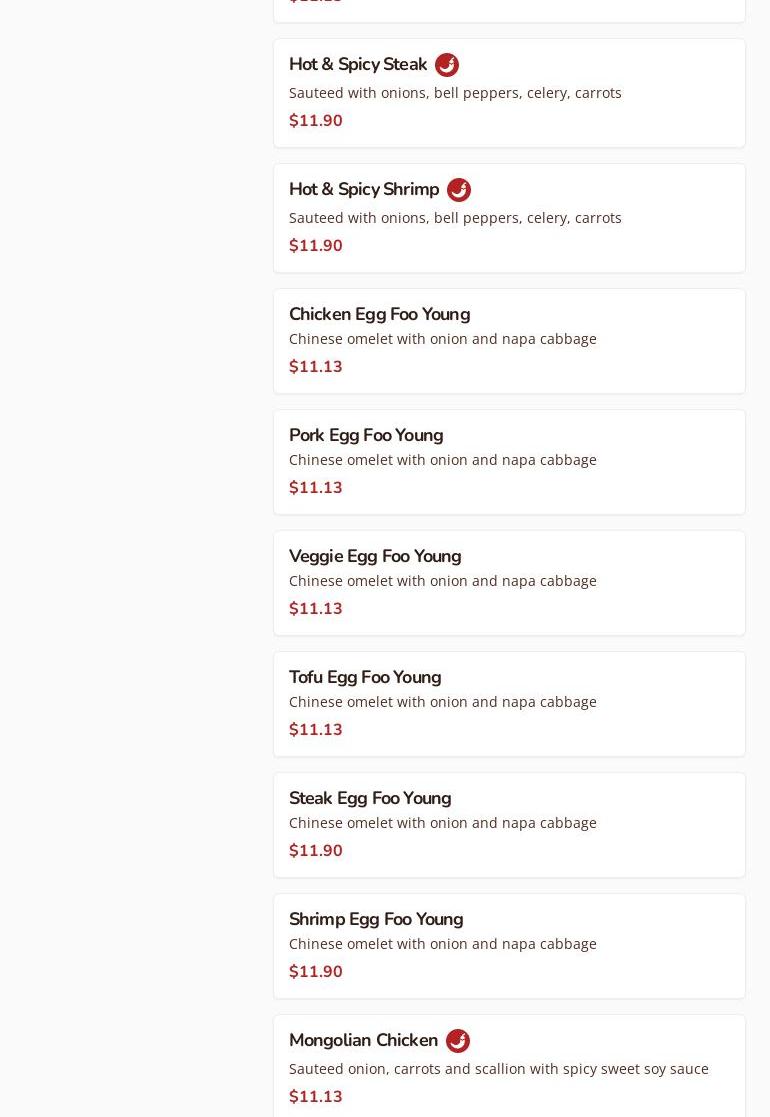Click the Tofu Egg Foo Young description text

tap(443, 702)
